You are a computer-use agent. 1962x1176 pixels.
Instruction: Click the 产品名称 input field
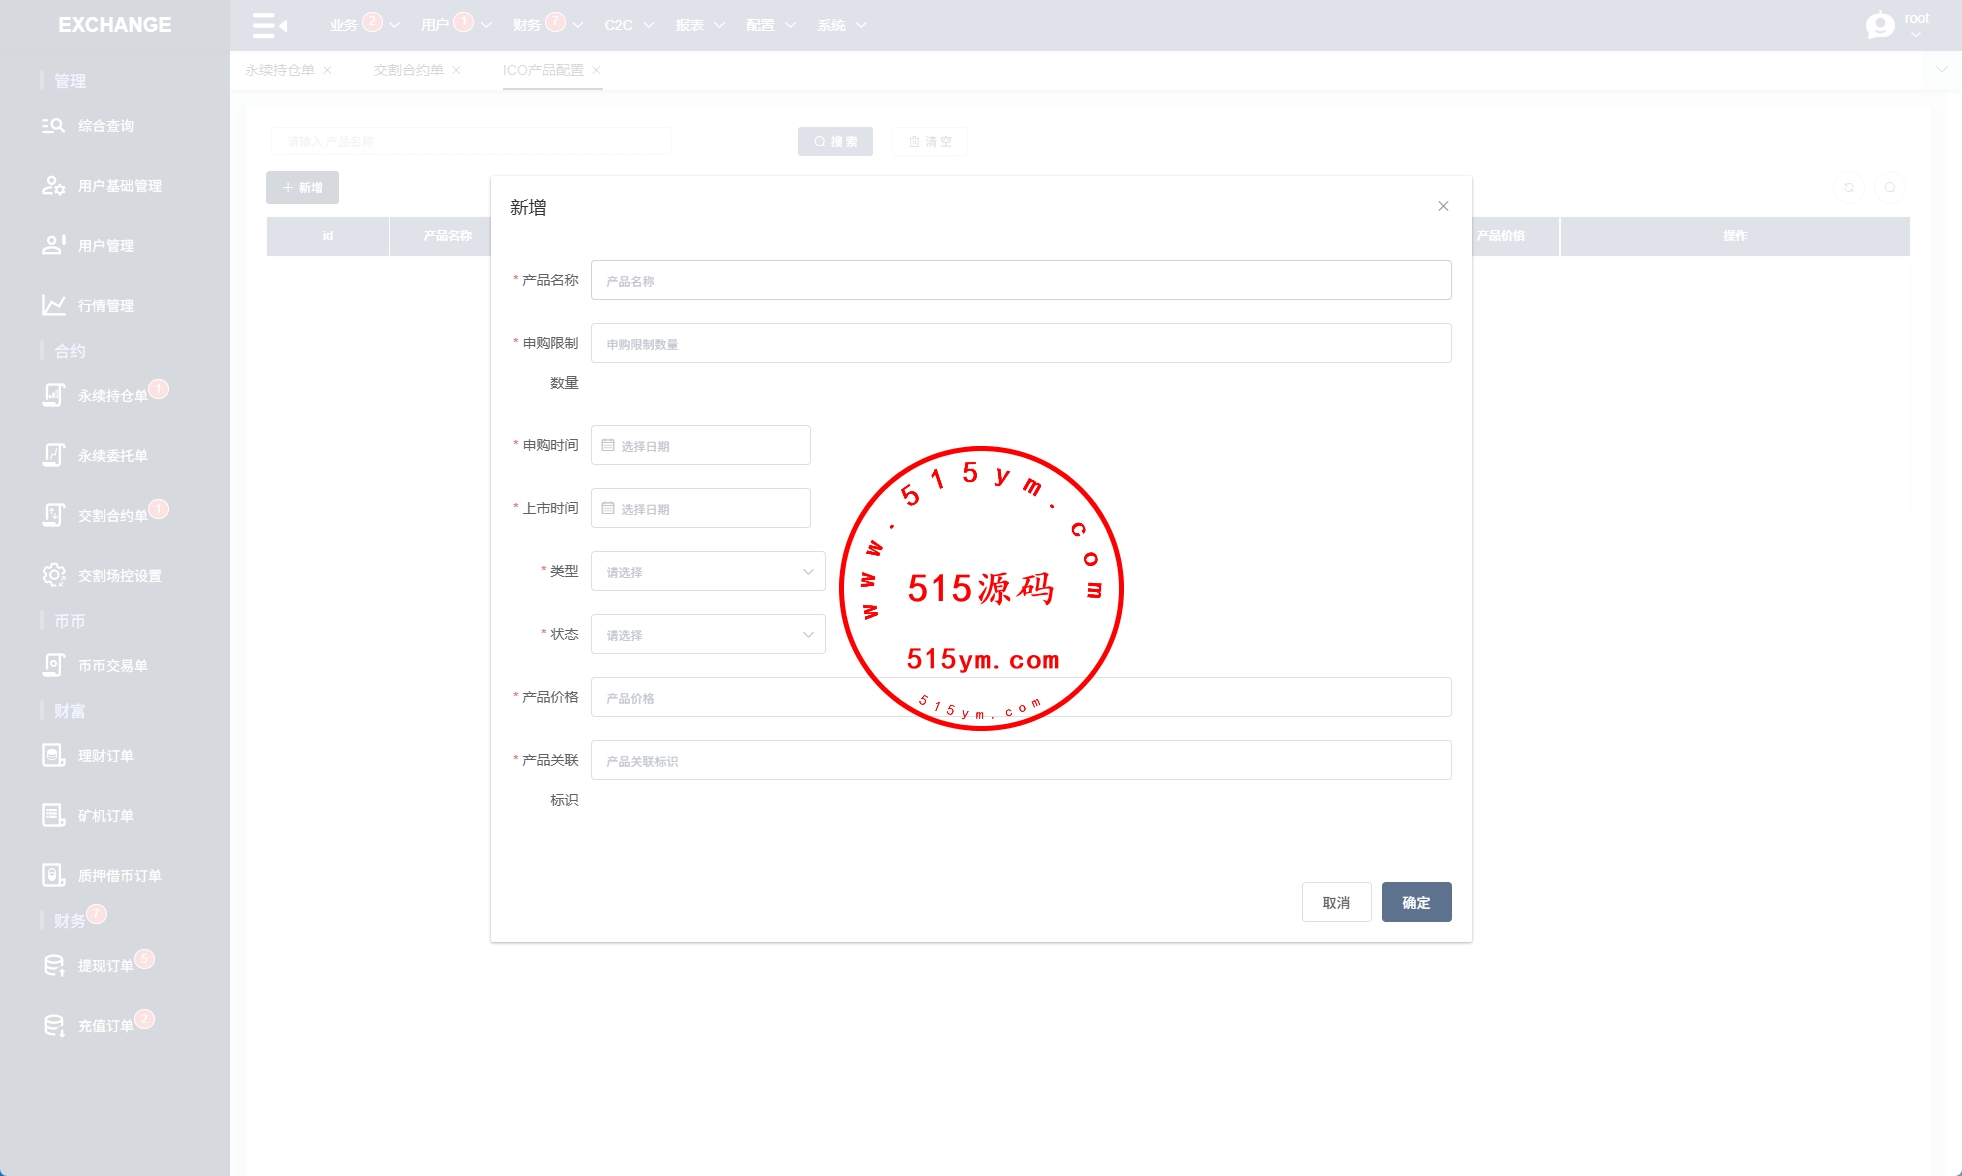click(x=1020, y=280)
